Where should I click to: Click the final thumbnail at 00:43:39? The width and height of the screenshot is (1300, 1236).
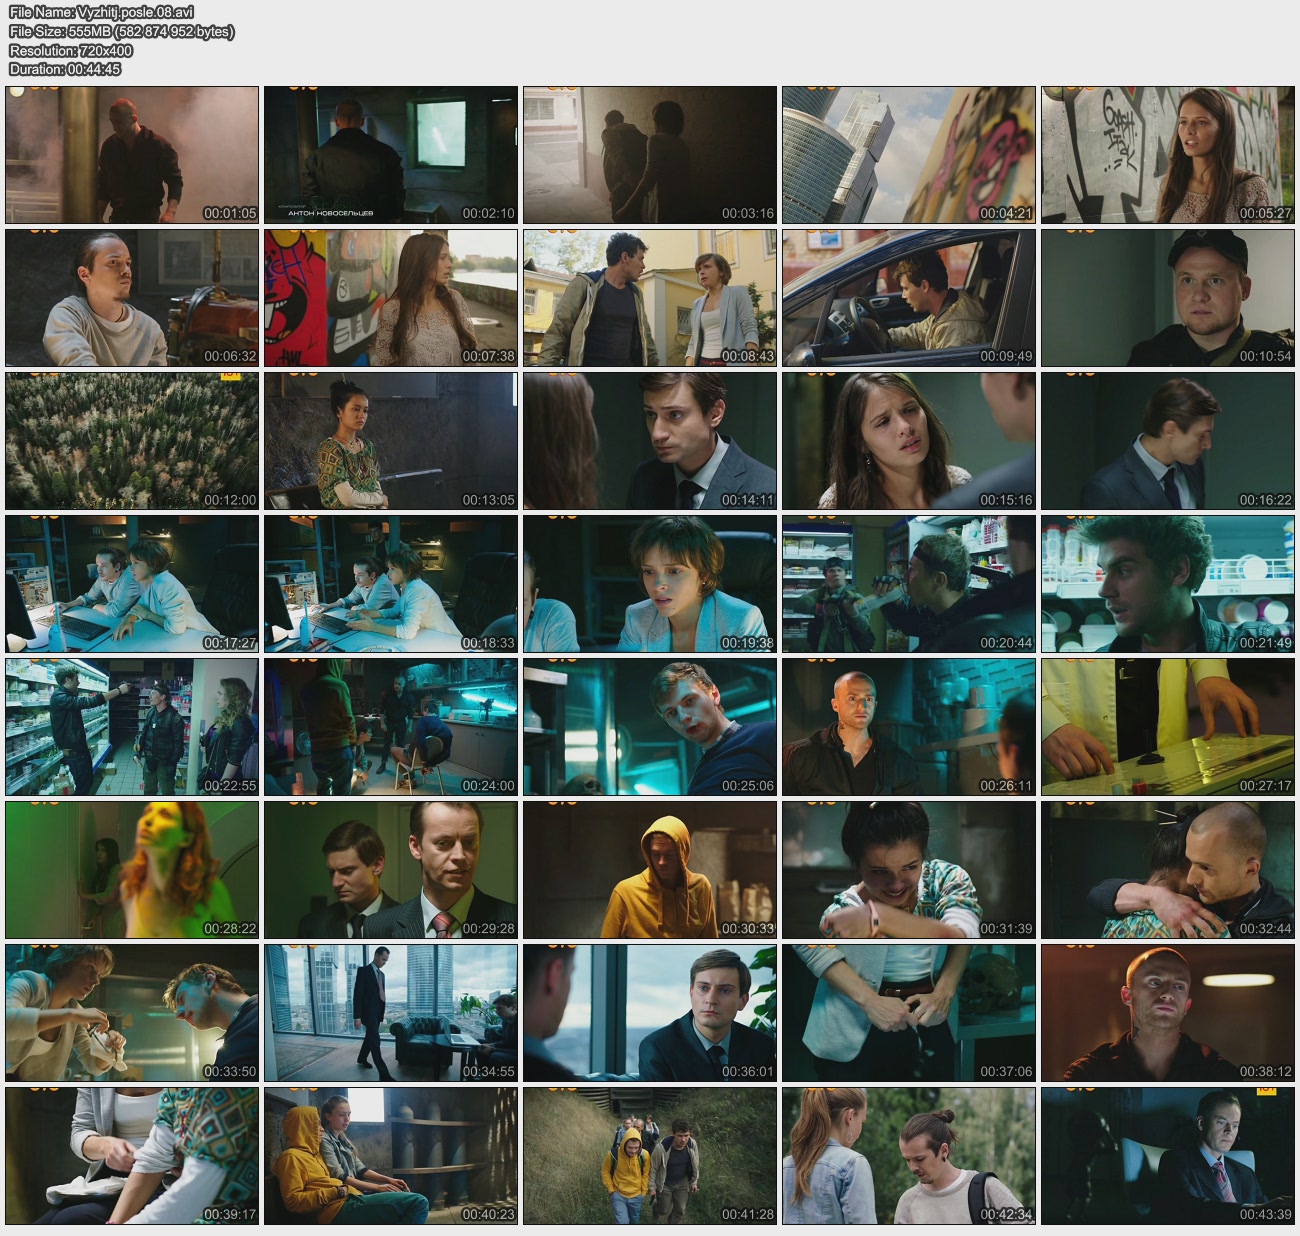[1167, 1156]
